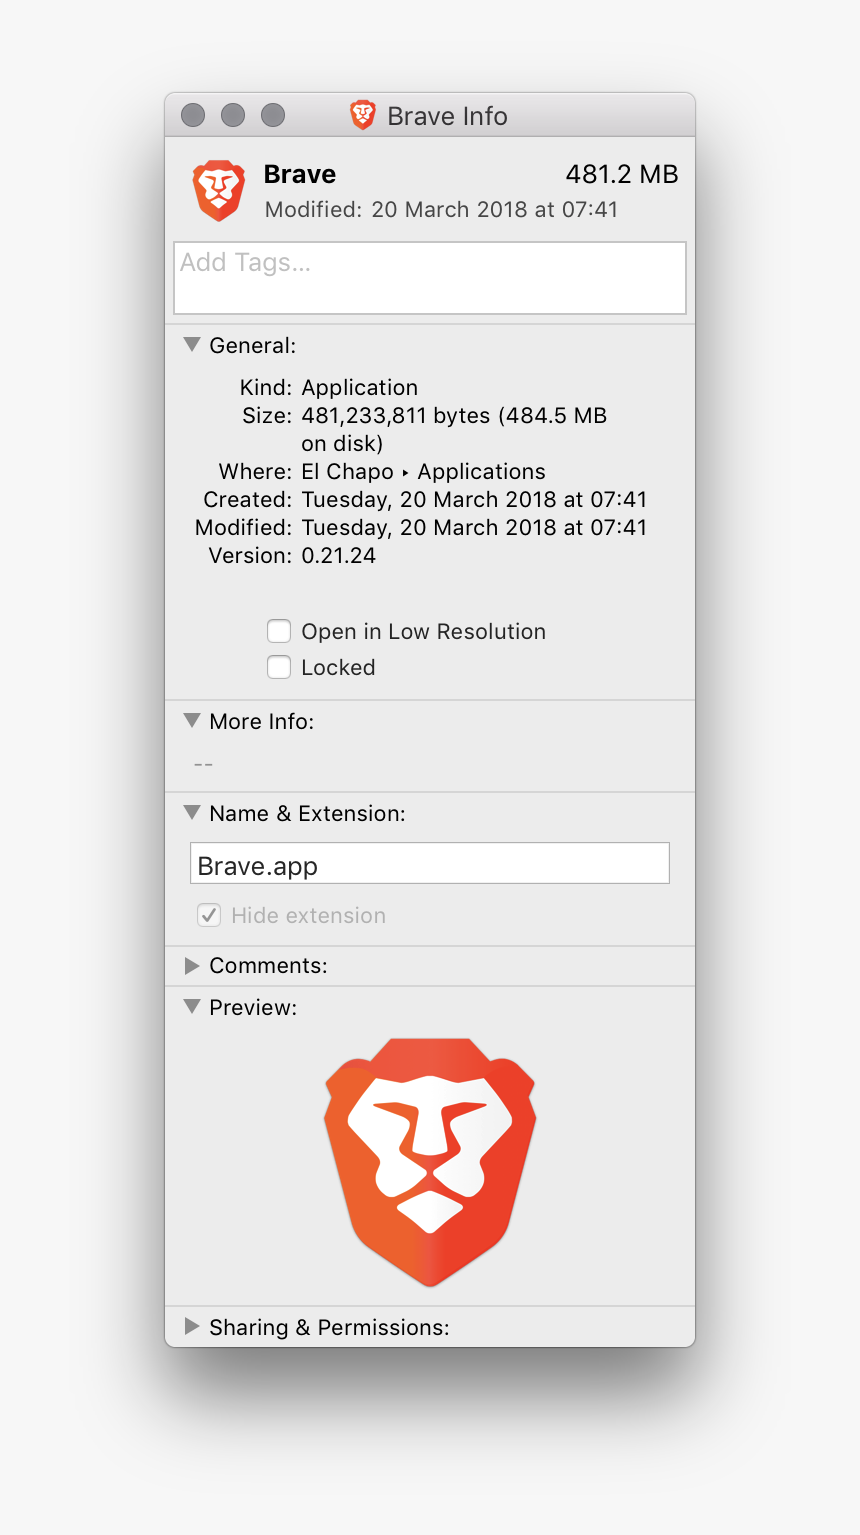
Task: Click version value '0.21.24'
Action: point(339,556)
